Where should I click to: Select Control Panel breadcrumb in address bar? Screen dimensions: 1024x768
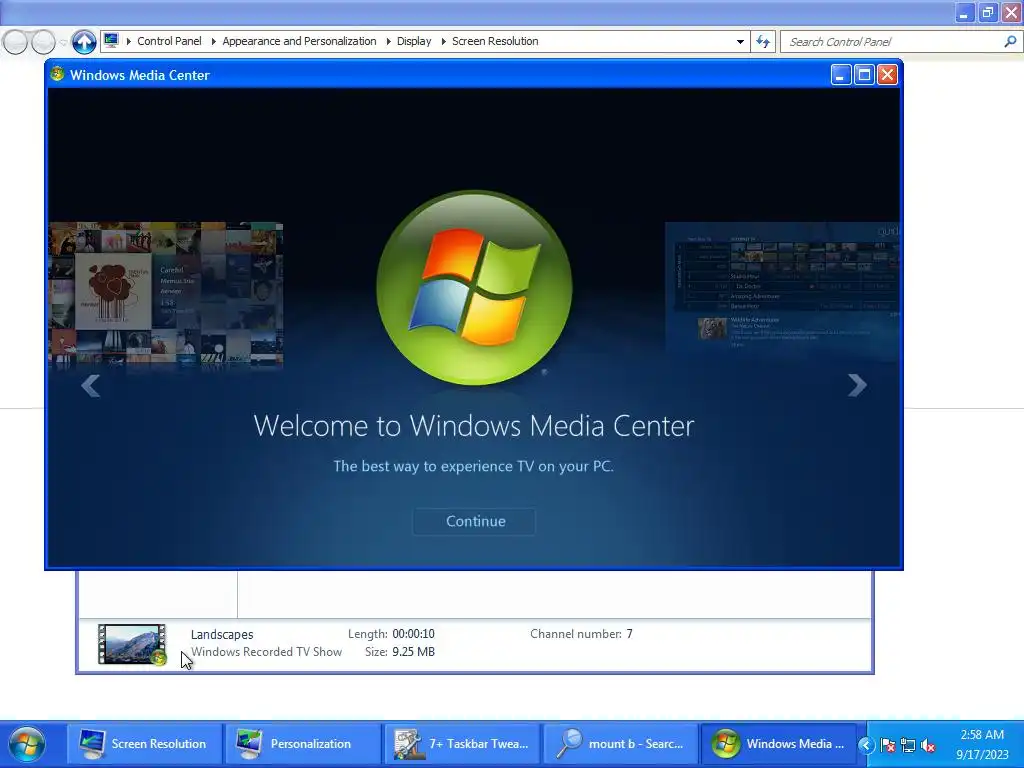click(x=169, y=41)
